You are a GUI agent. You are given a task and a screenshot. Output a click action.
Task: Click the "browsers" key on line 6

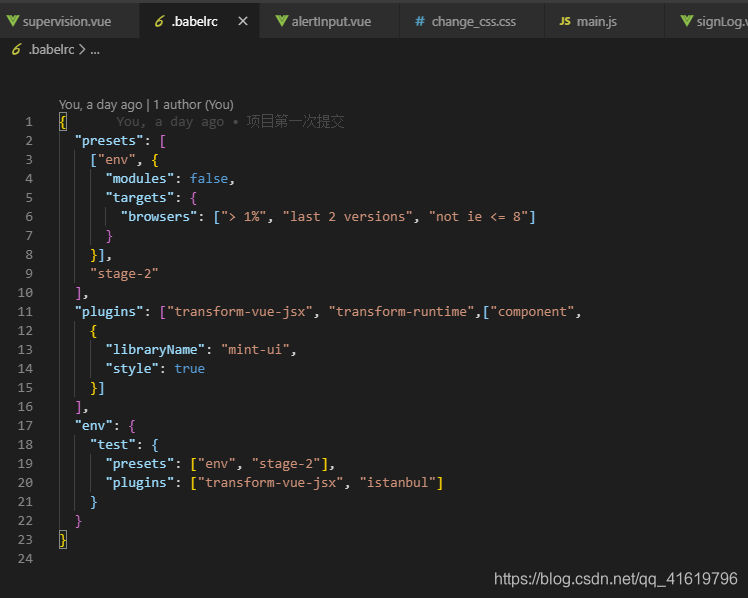coord(159,217)
